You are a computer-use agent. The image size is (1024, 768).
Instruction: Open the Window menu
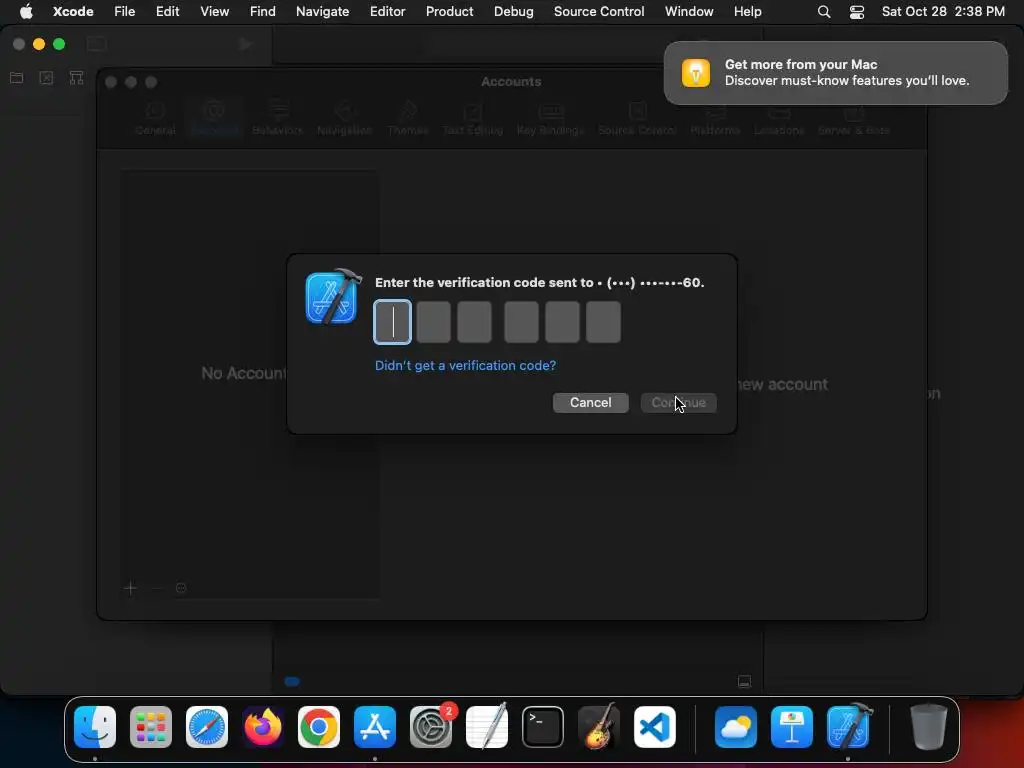coord(689,11)
